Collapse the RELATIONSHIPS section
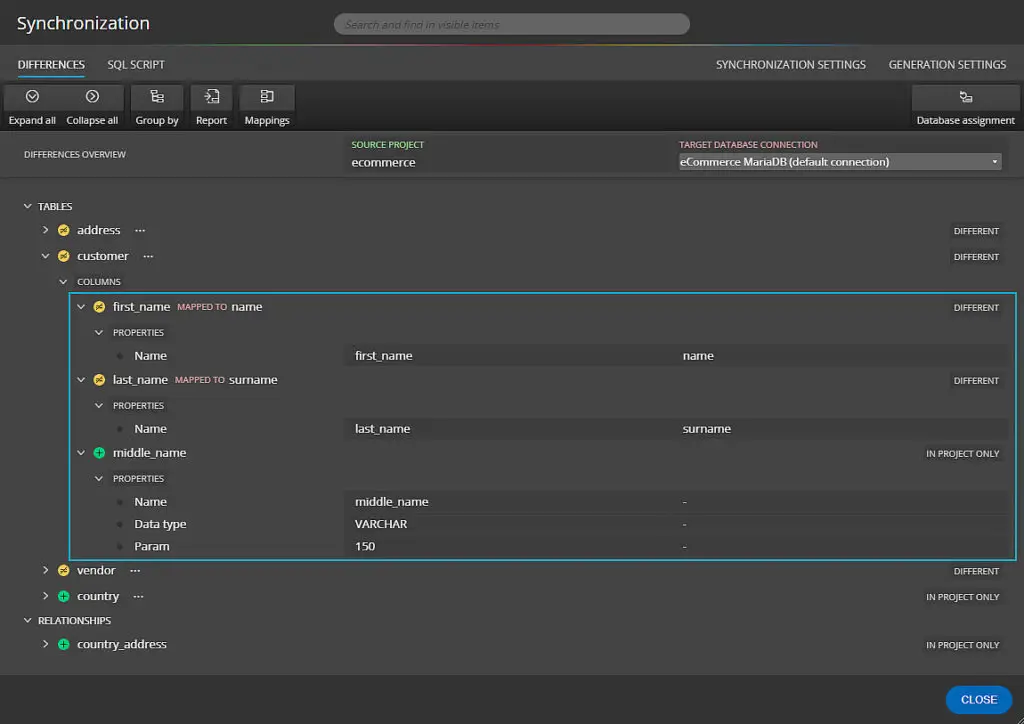This screenshot has height=724, width=1024. (27, 620)
